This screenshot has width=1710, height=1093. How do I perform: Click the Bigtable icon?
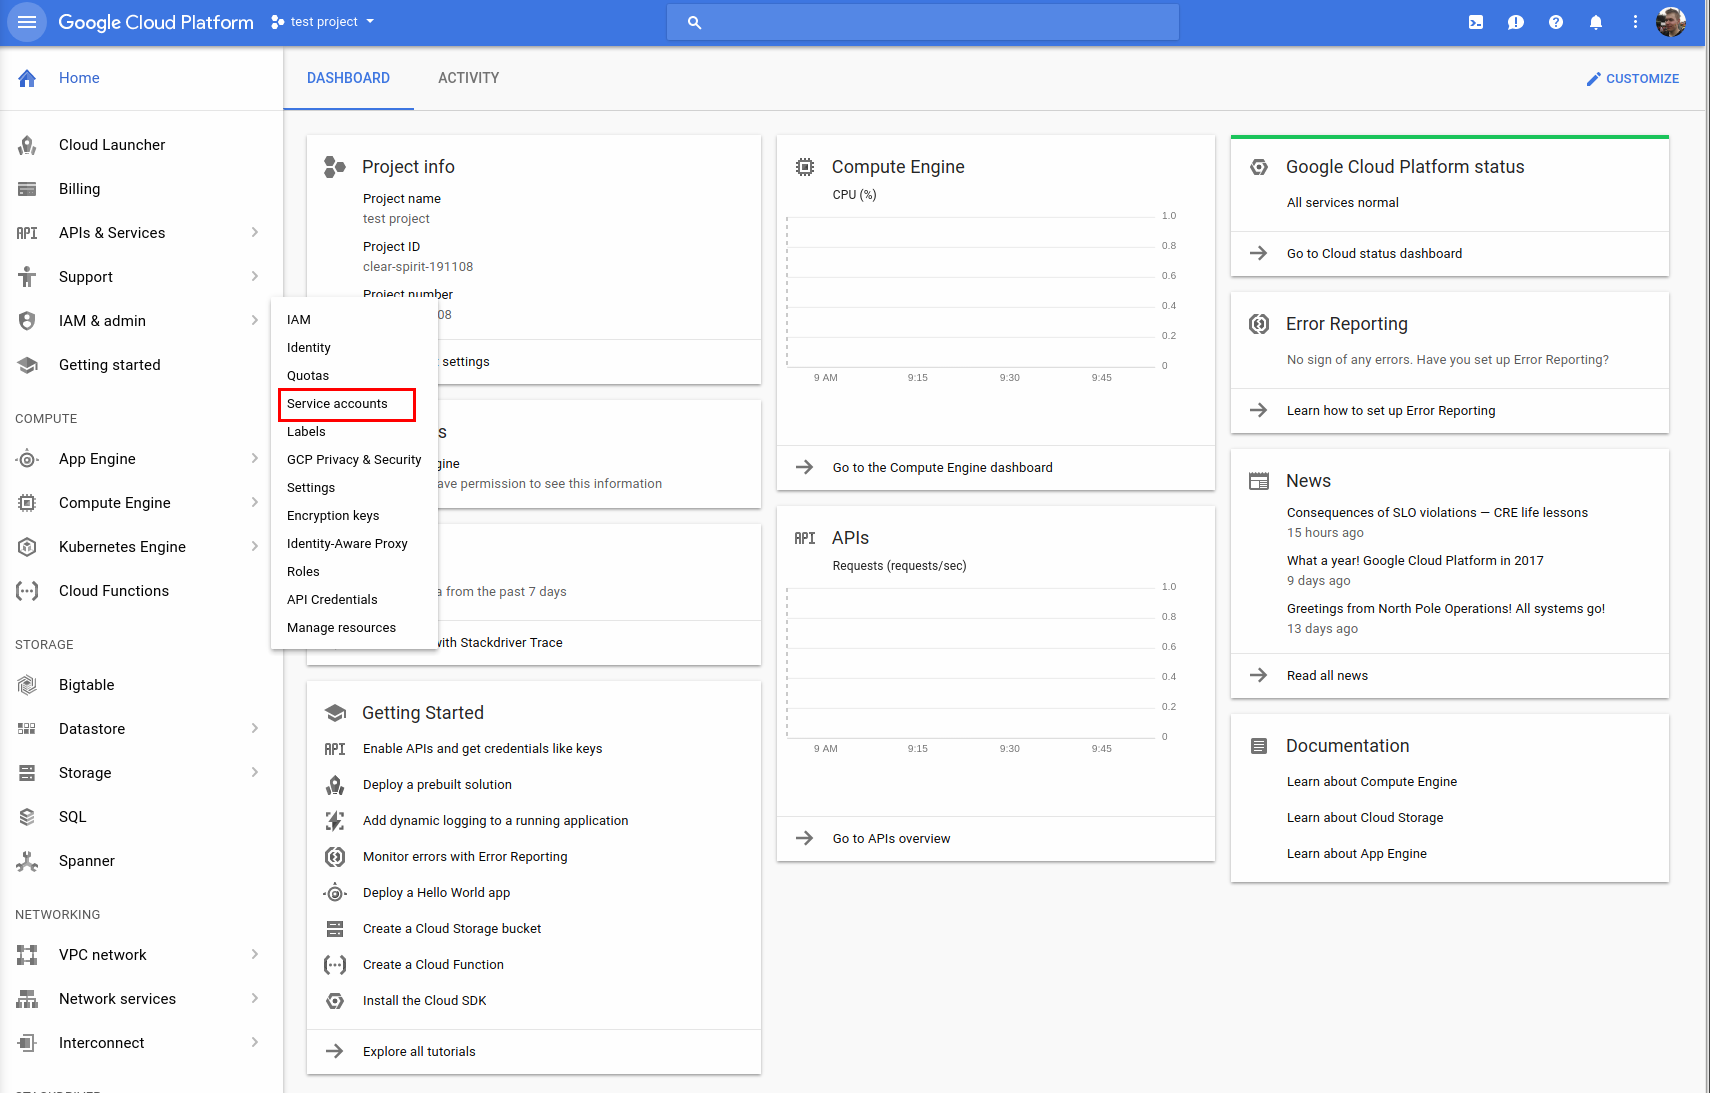(x=27, y=685)
